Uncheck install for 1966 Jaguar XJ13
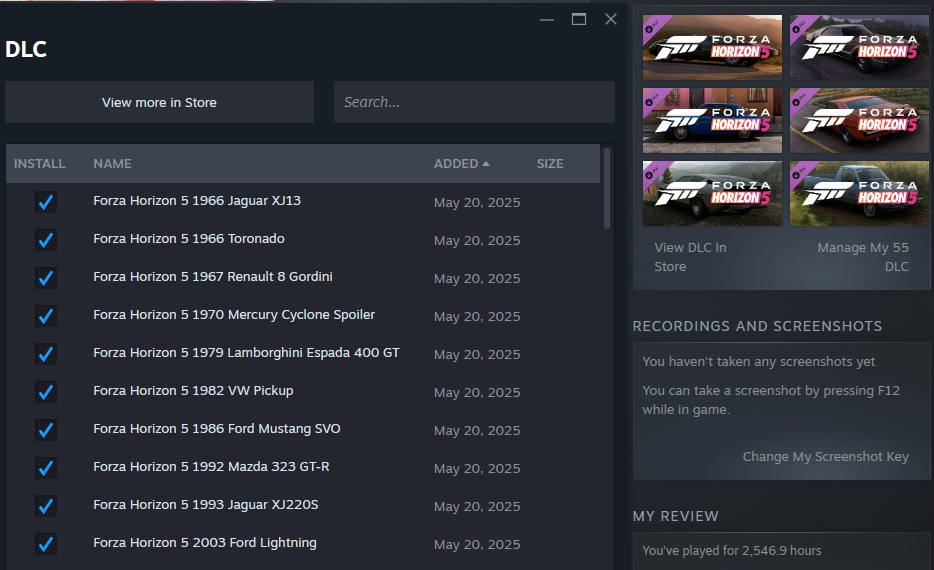The image size is (934, 570). (46, 202)
